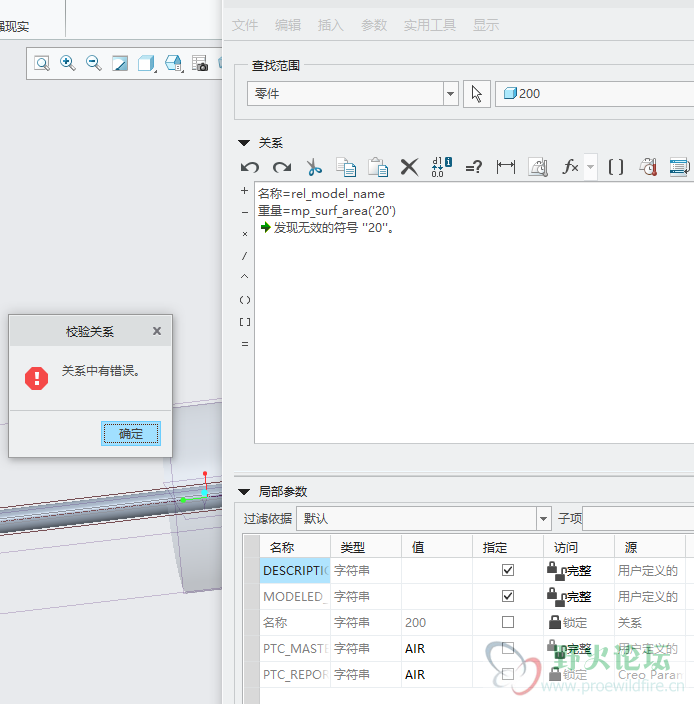This screenshot has height=704, width=694.
Task: Collapse the 局部参数 section
Action: [x=244, y=492]
